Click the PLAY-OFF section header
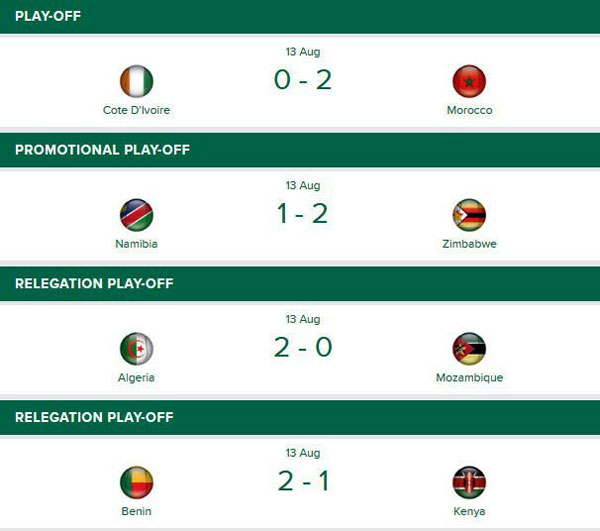Image resolution: width=600 pixels, height=531 pixels. [48, 17]
